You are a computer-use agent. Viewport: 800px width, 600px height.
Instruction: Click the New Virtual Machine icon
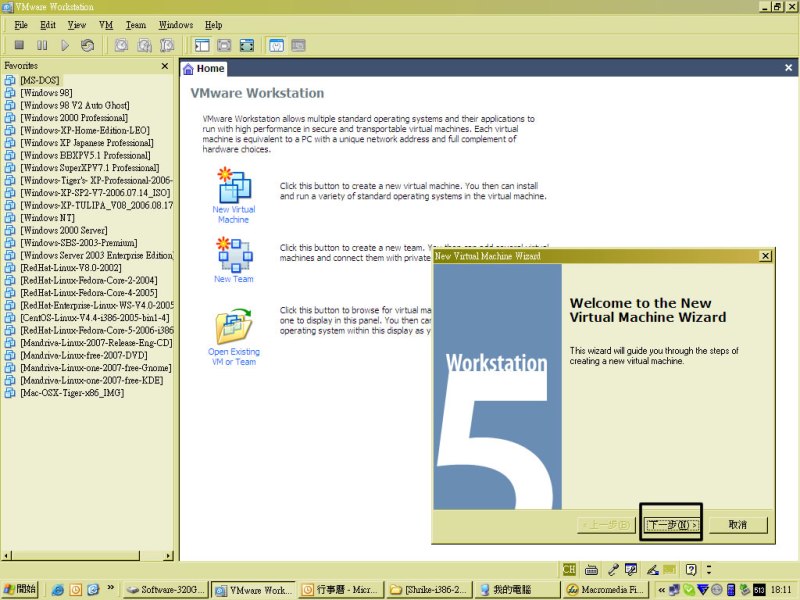[x=234, y=186]
